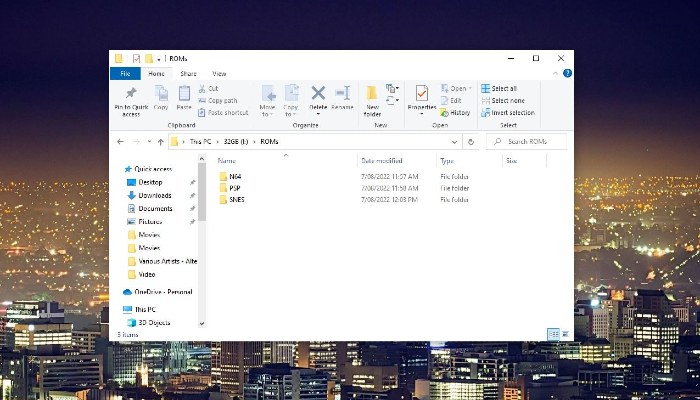Open the Move to dropdown
Image resolution: width=700 pixels, height=400 pixels.
(x=268, y=101)
